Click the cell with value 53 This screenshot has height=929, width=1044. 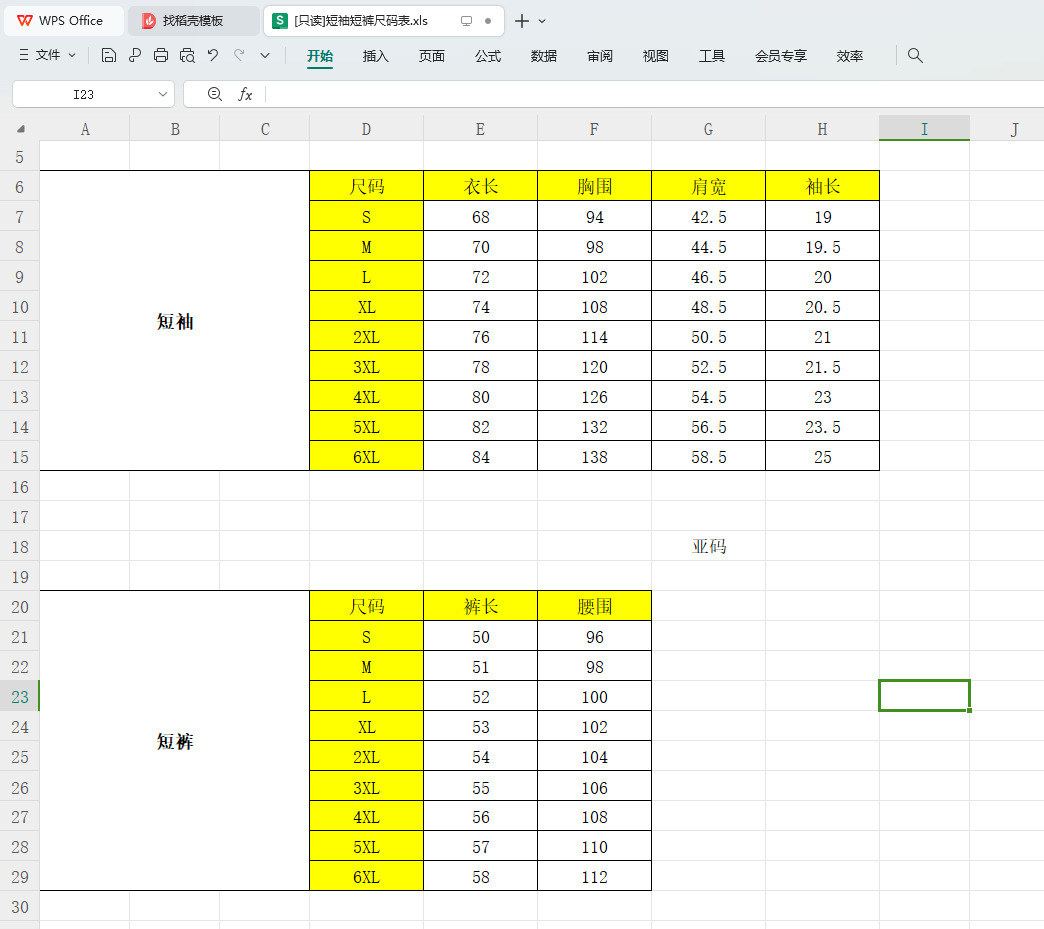click(481, 727)
